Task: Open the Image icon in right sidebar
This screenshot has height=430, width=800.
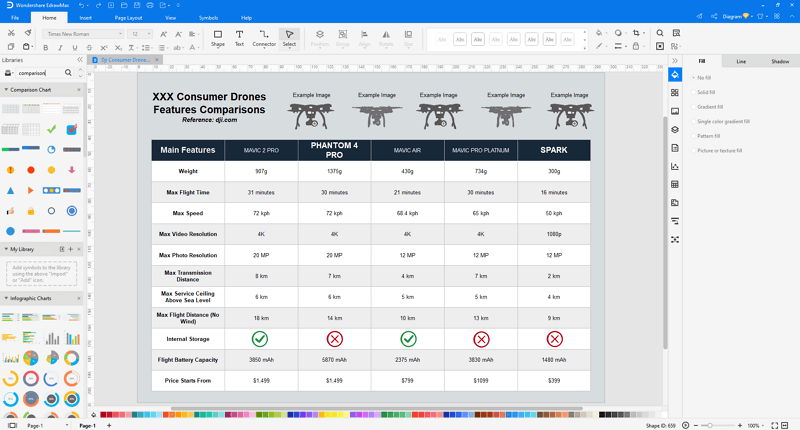Action: pos(675,111)
